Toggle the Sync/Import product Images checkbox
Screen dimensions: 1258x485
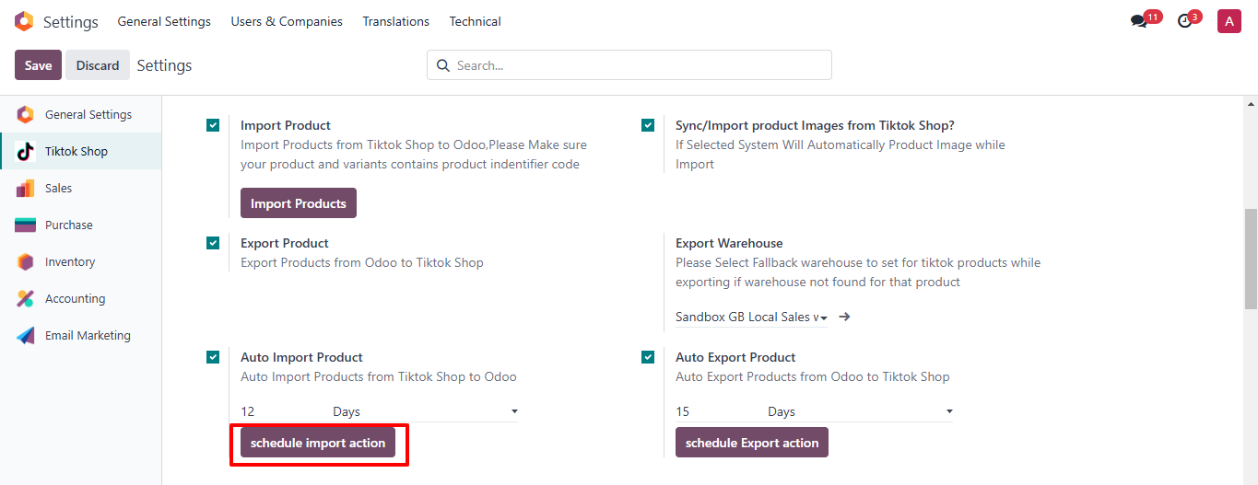[x=648, y=126]
